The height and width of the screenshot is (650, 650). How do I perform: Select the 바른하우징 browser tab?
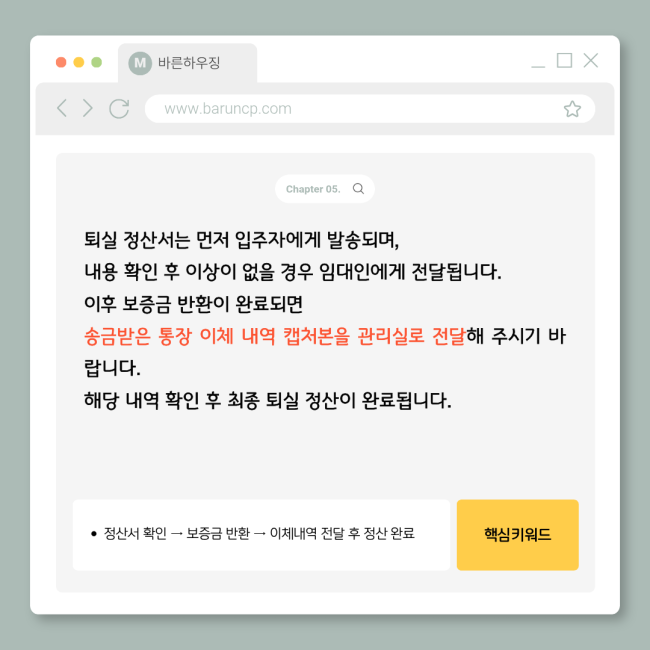tap(187, 63)
